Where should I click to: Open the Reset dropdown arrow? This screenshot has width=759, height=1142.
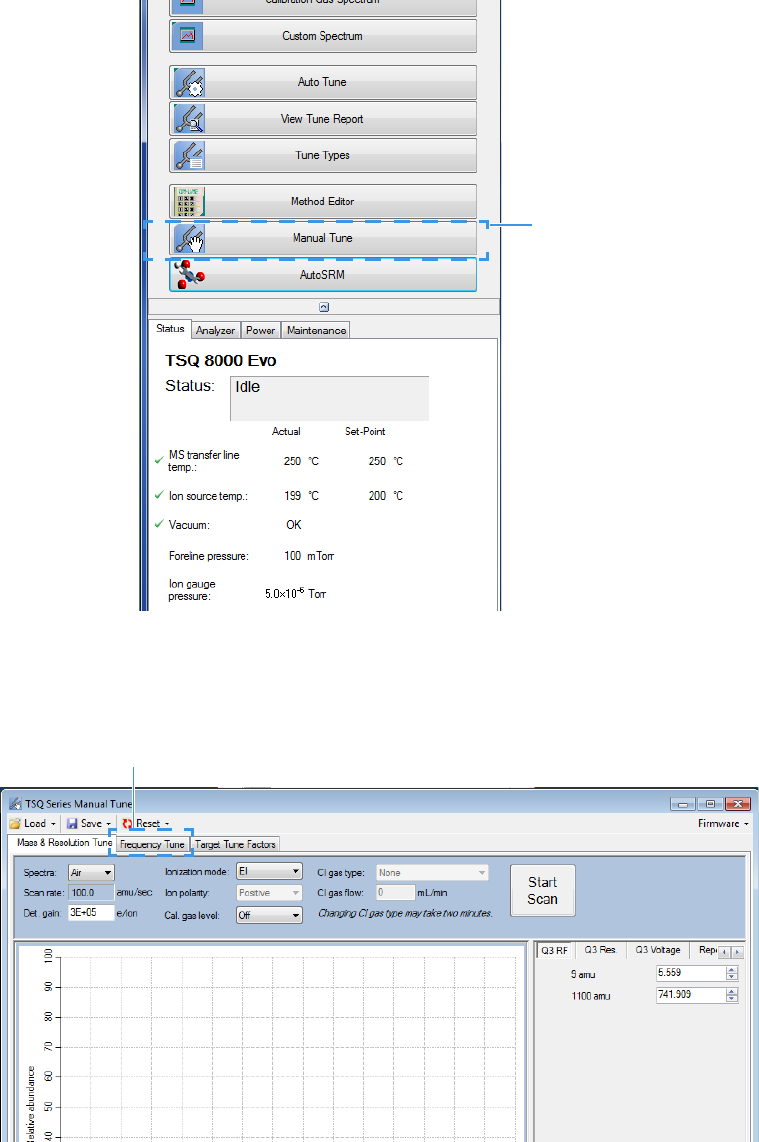pos(167,824)
